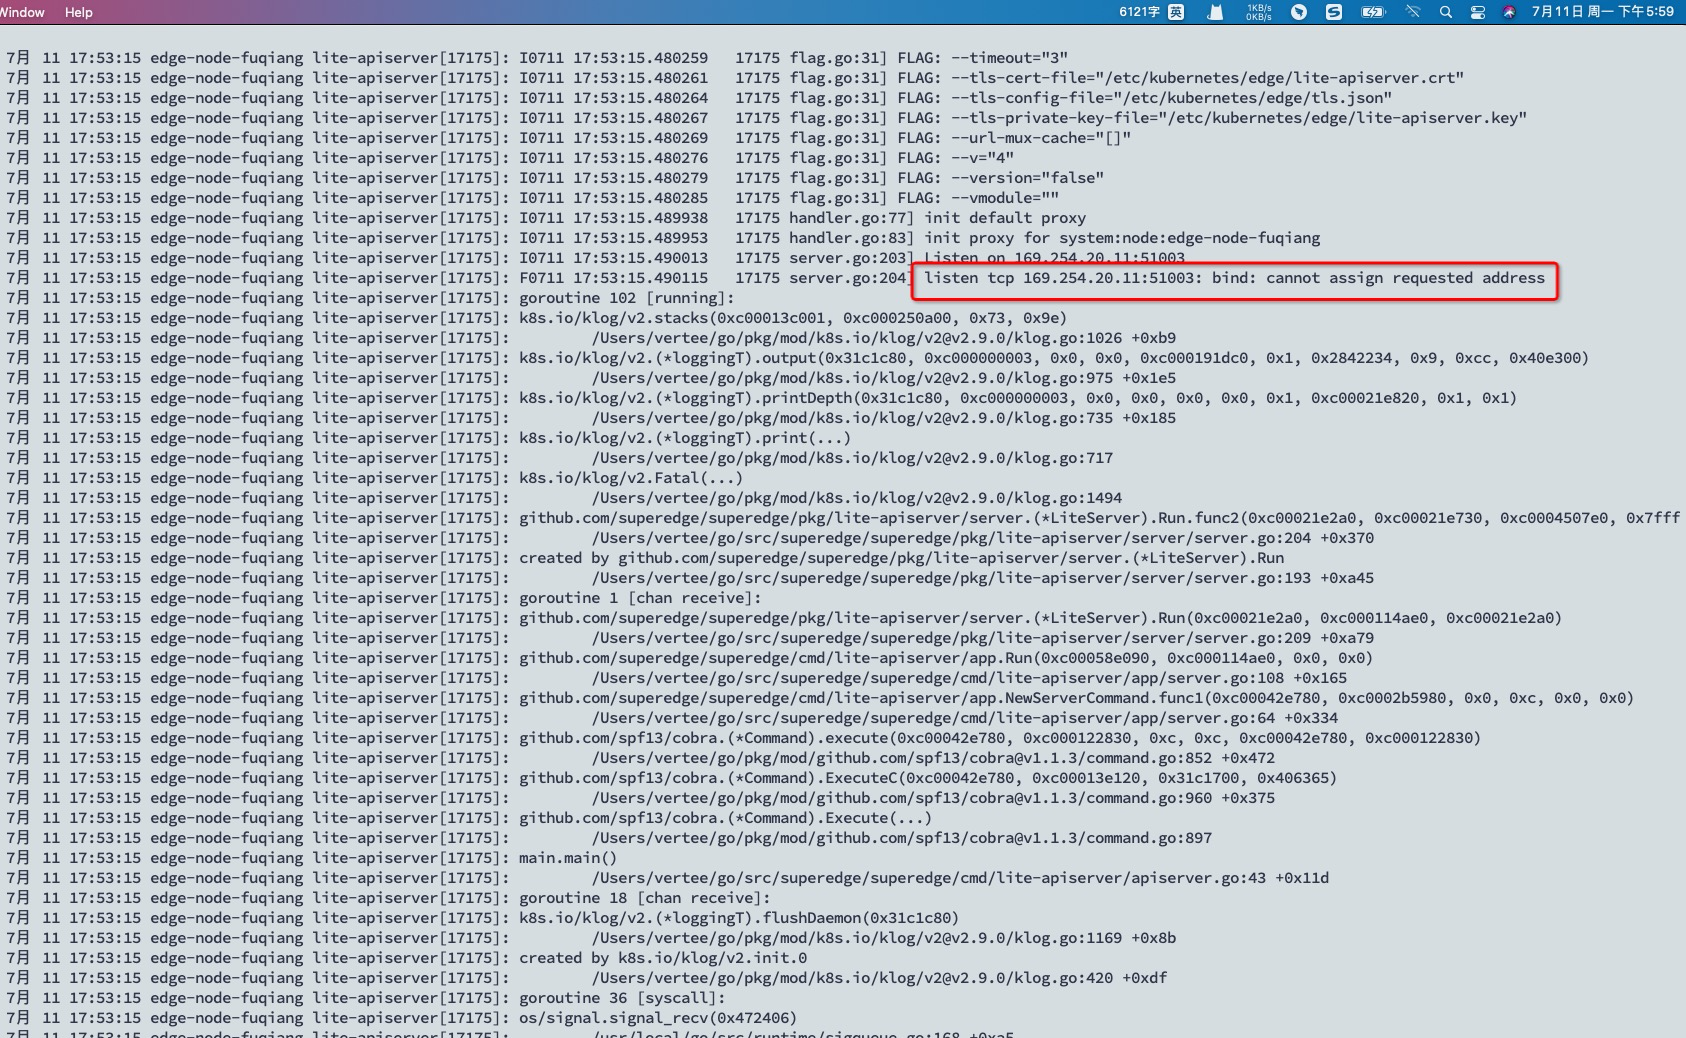
Task: Open the battery charging status icon
Action: pos(1373,12)
